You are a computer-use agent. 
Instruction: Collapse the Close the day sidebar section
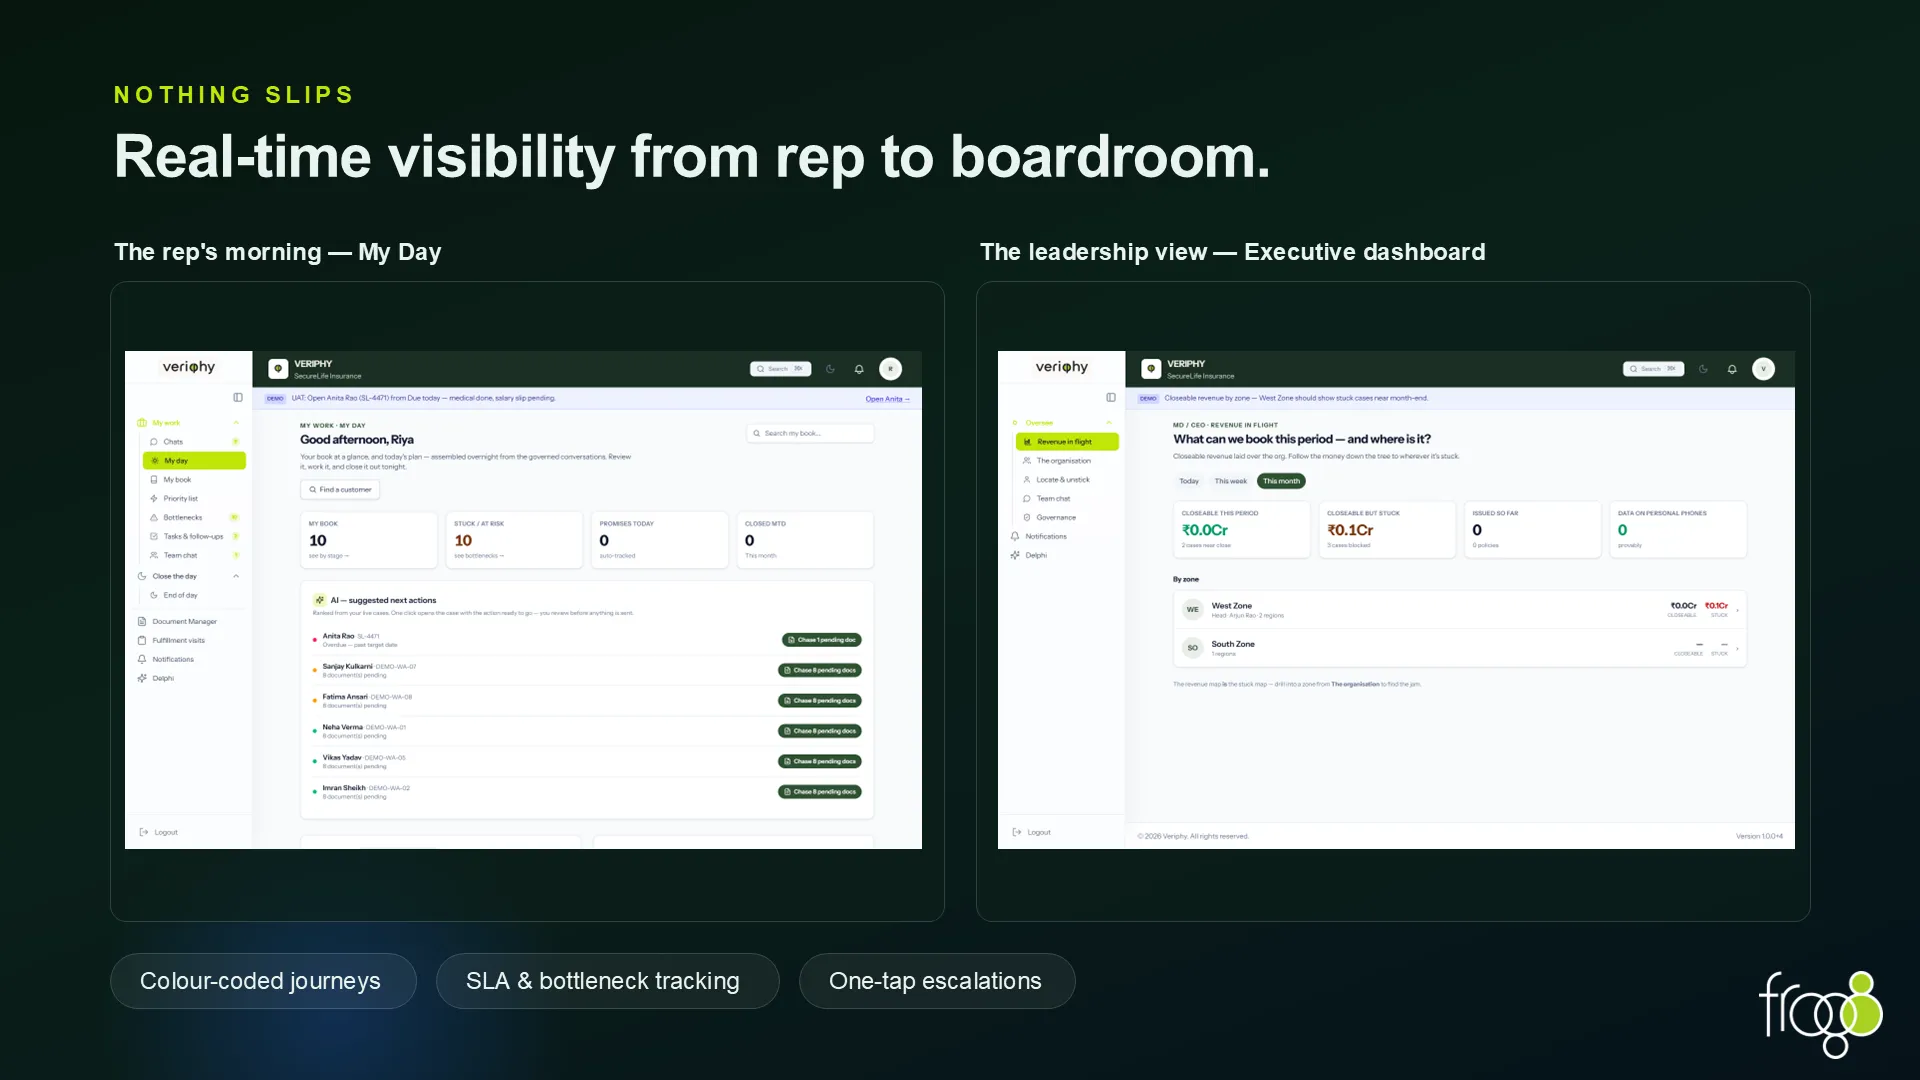(236, 576)
